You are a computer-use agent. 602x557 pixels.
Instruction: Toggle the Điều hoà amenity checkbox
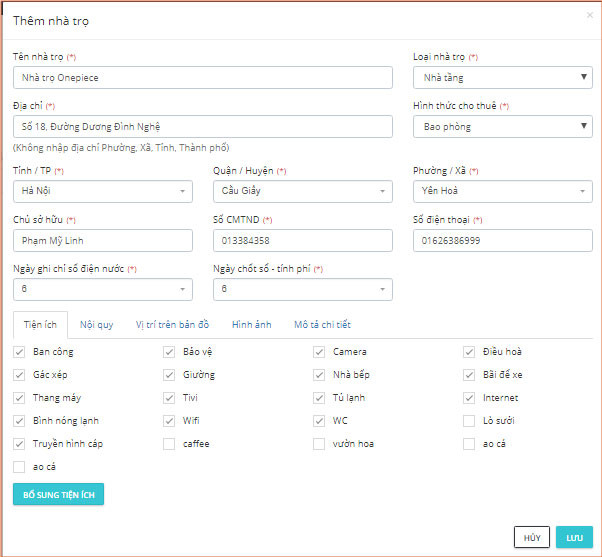pos(469,352)
